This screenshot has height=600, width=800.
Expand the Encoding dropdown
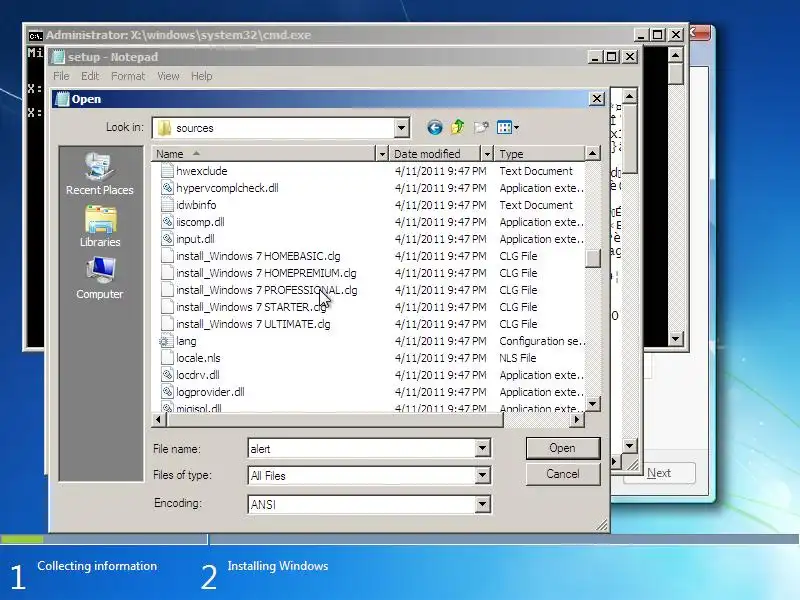pyautogui.click(x=482, y=505)
